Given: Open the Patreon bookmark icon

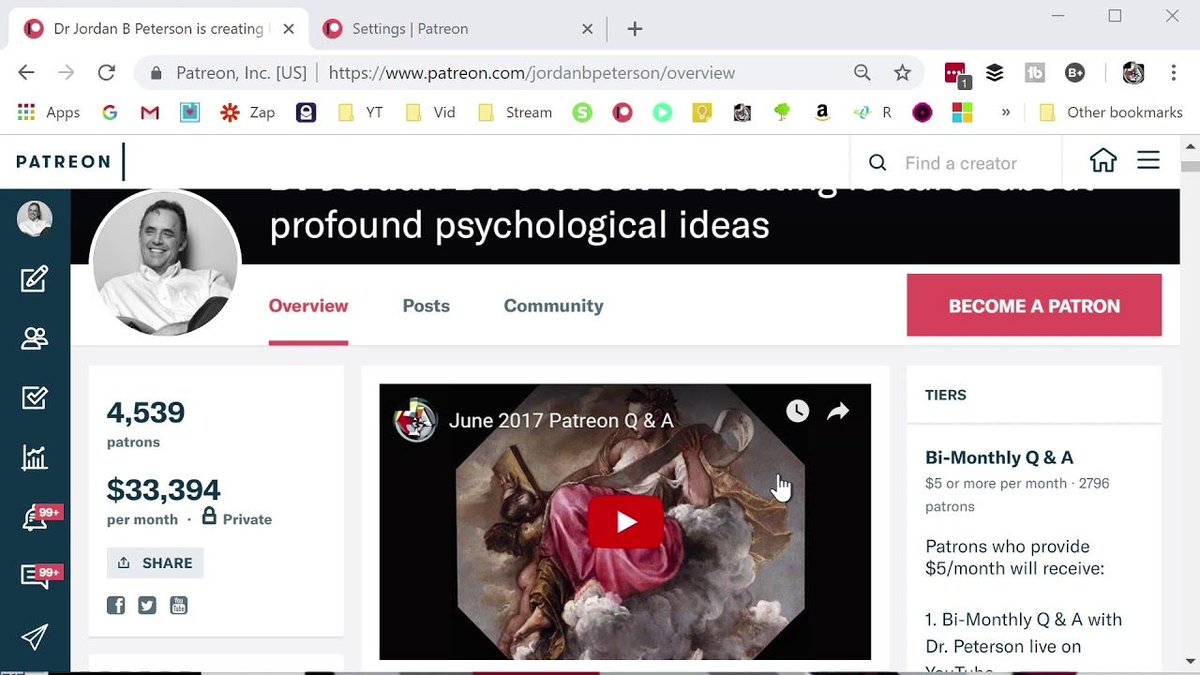Looking at the screenshot, I should pyautogui.click(x=622, y=112).
